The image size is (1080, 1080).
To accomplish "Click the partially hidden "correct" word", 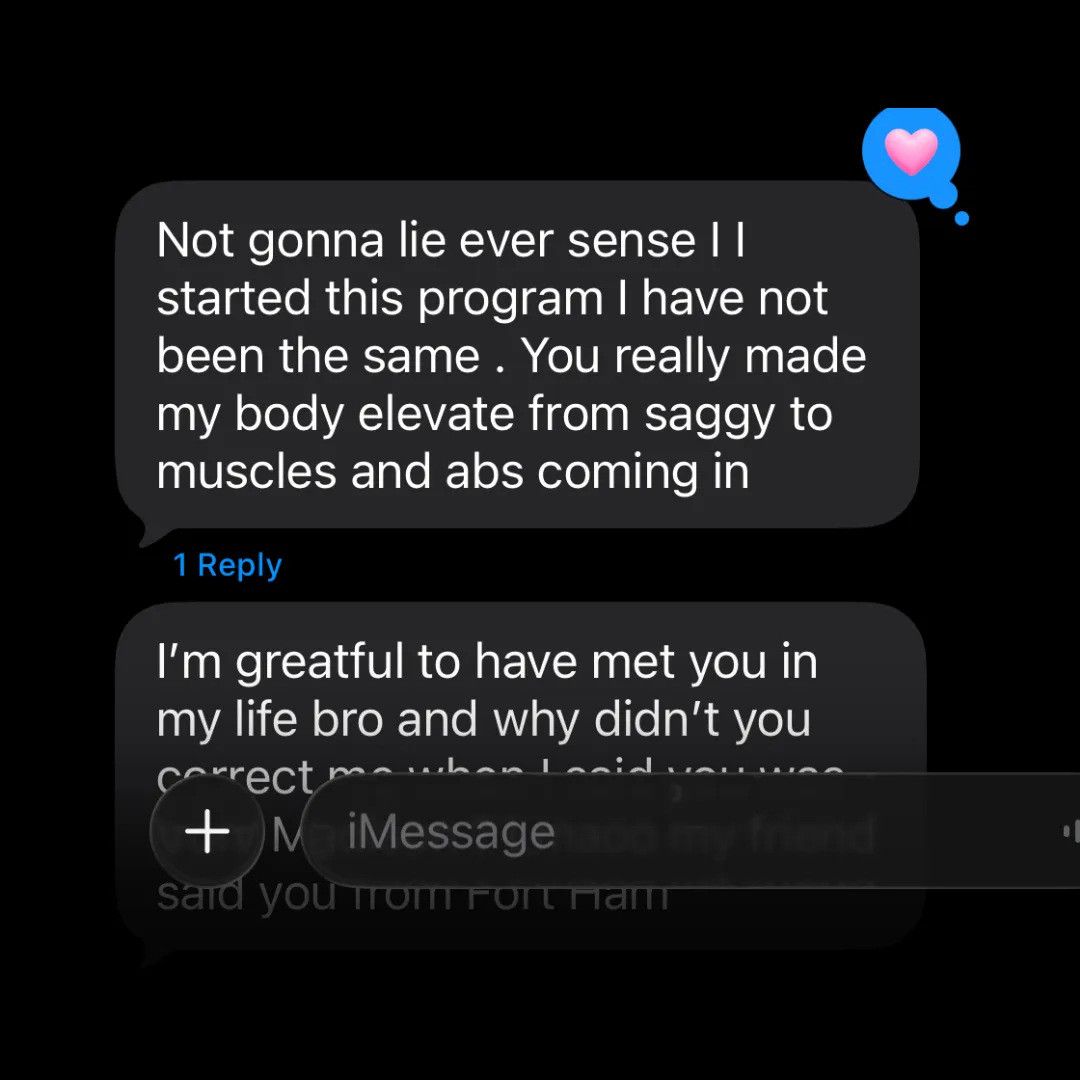I will click(236, 777).
